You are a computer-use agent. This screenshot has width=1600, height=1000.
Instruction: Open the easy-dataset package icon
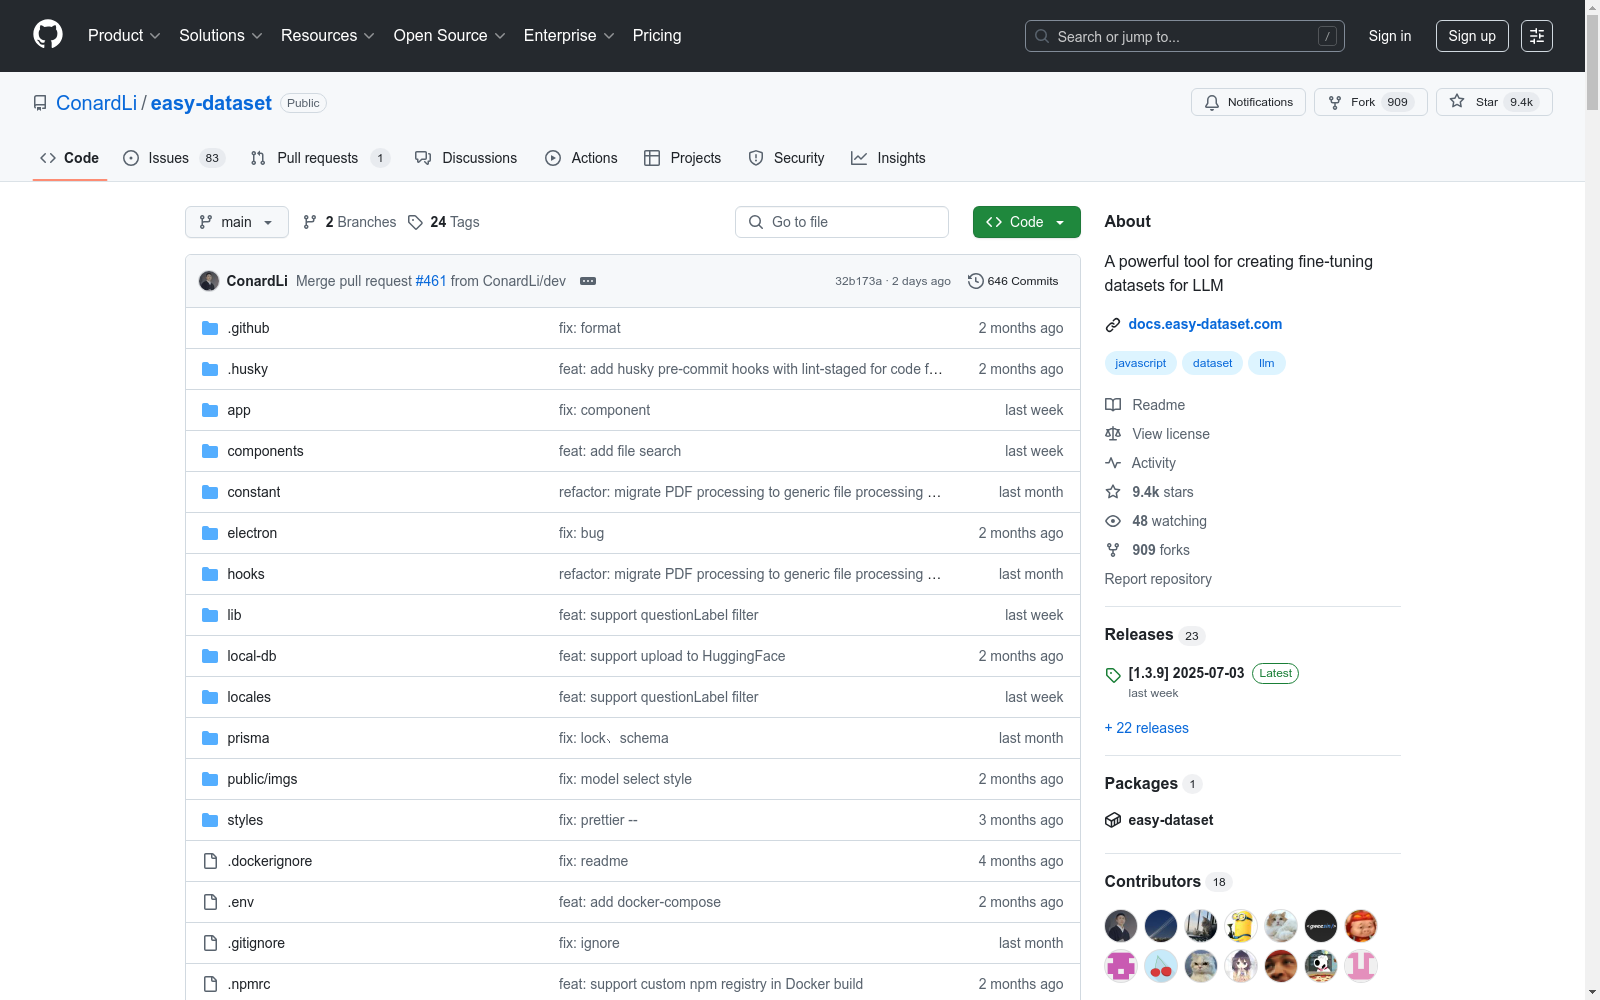pyautogui.click(x=1113, y=820)
